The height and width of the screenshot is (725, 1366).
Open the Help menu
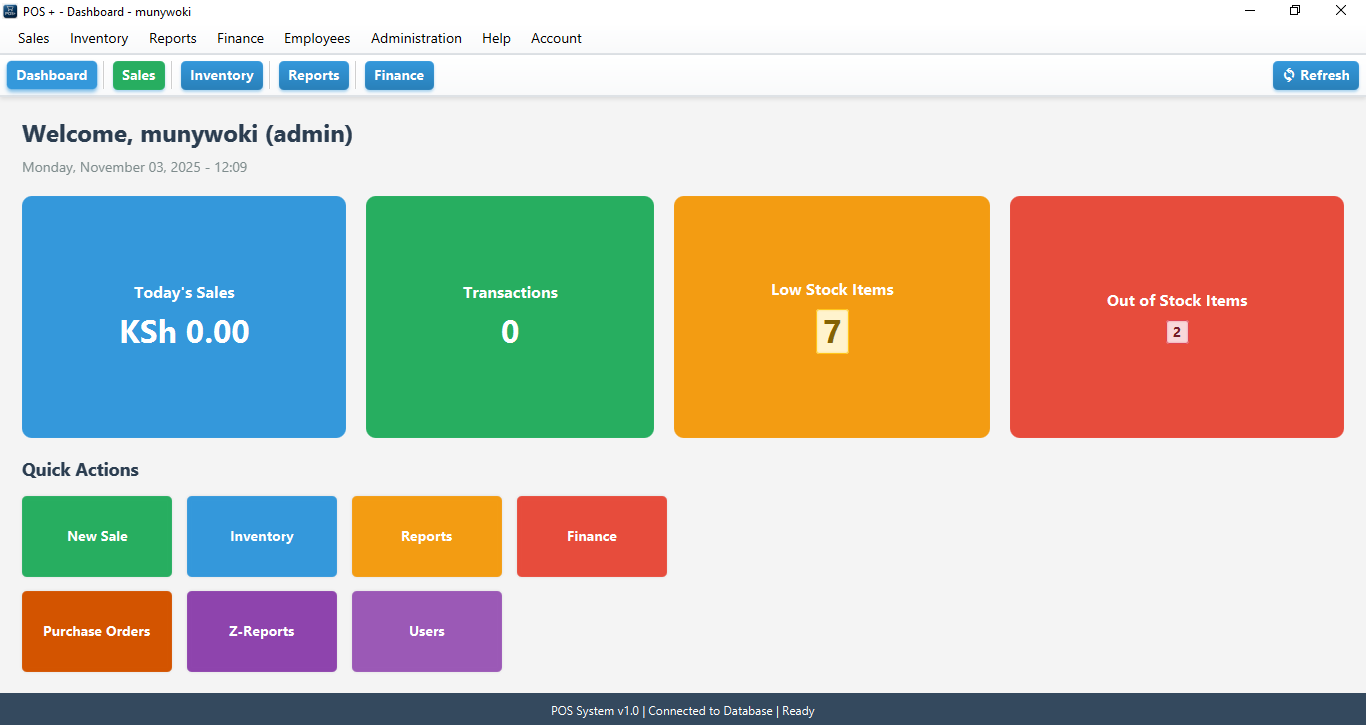pos(496,38)
